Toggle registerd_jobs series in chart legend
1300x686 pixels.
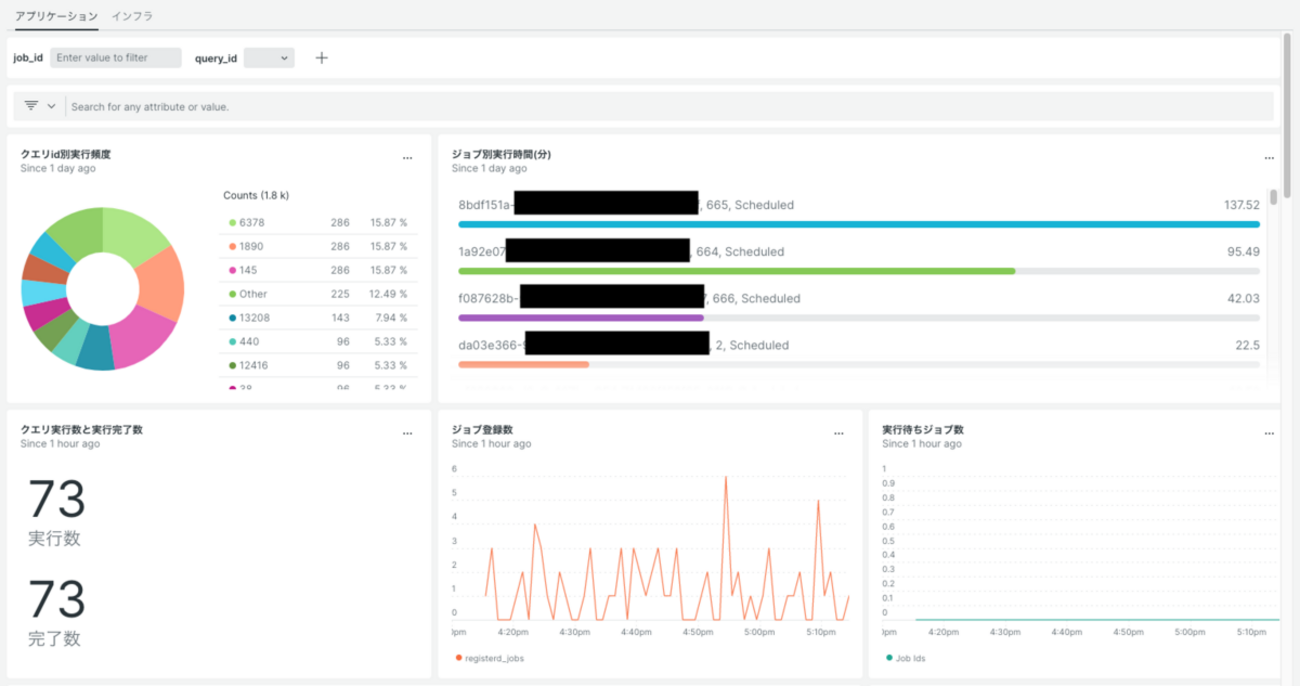(490, 658)
